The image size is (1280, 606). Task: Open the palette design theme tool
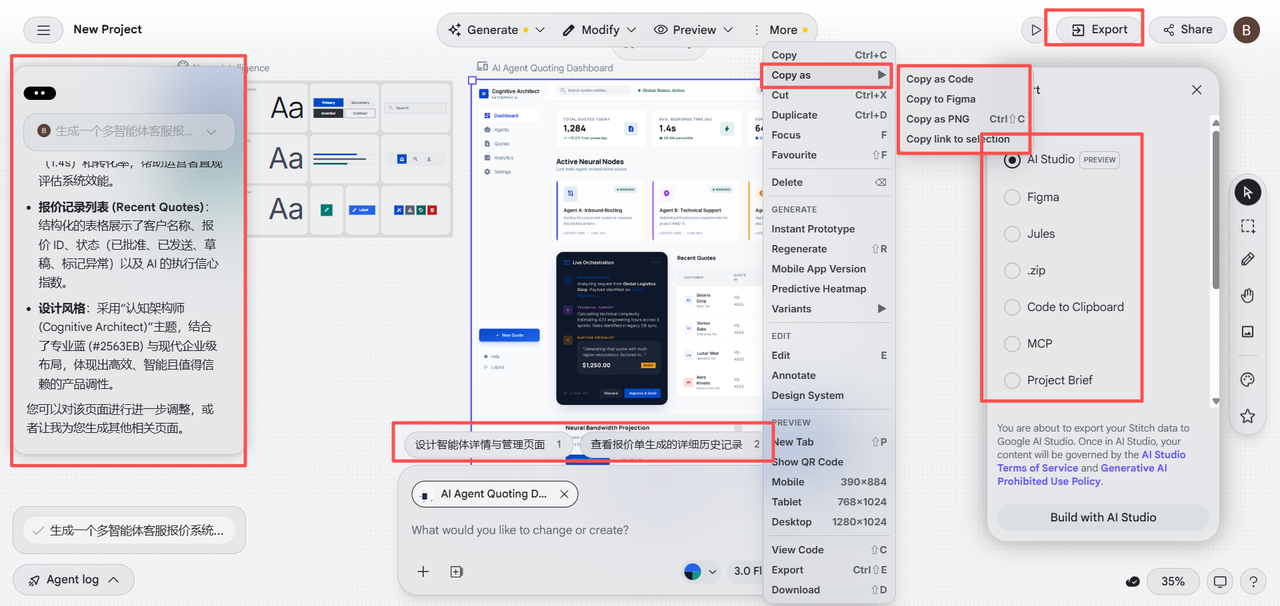[1247, 380]
